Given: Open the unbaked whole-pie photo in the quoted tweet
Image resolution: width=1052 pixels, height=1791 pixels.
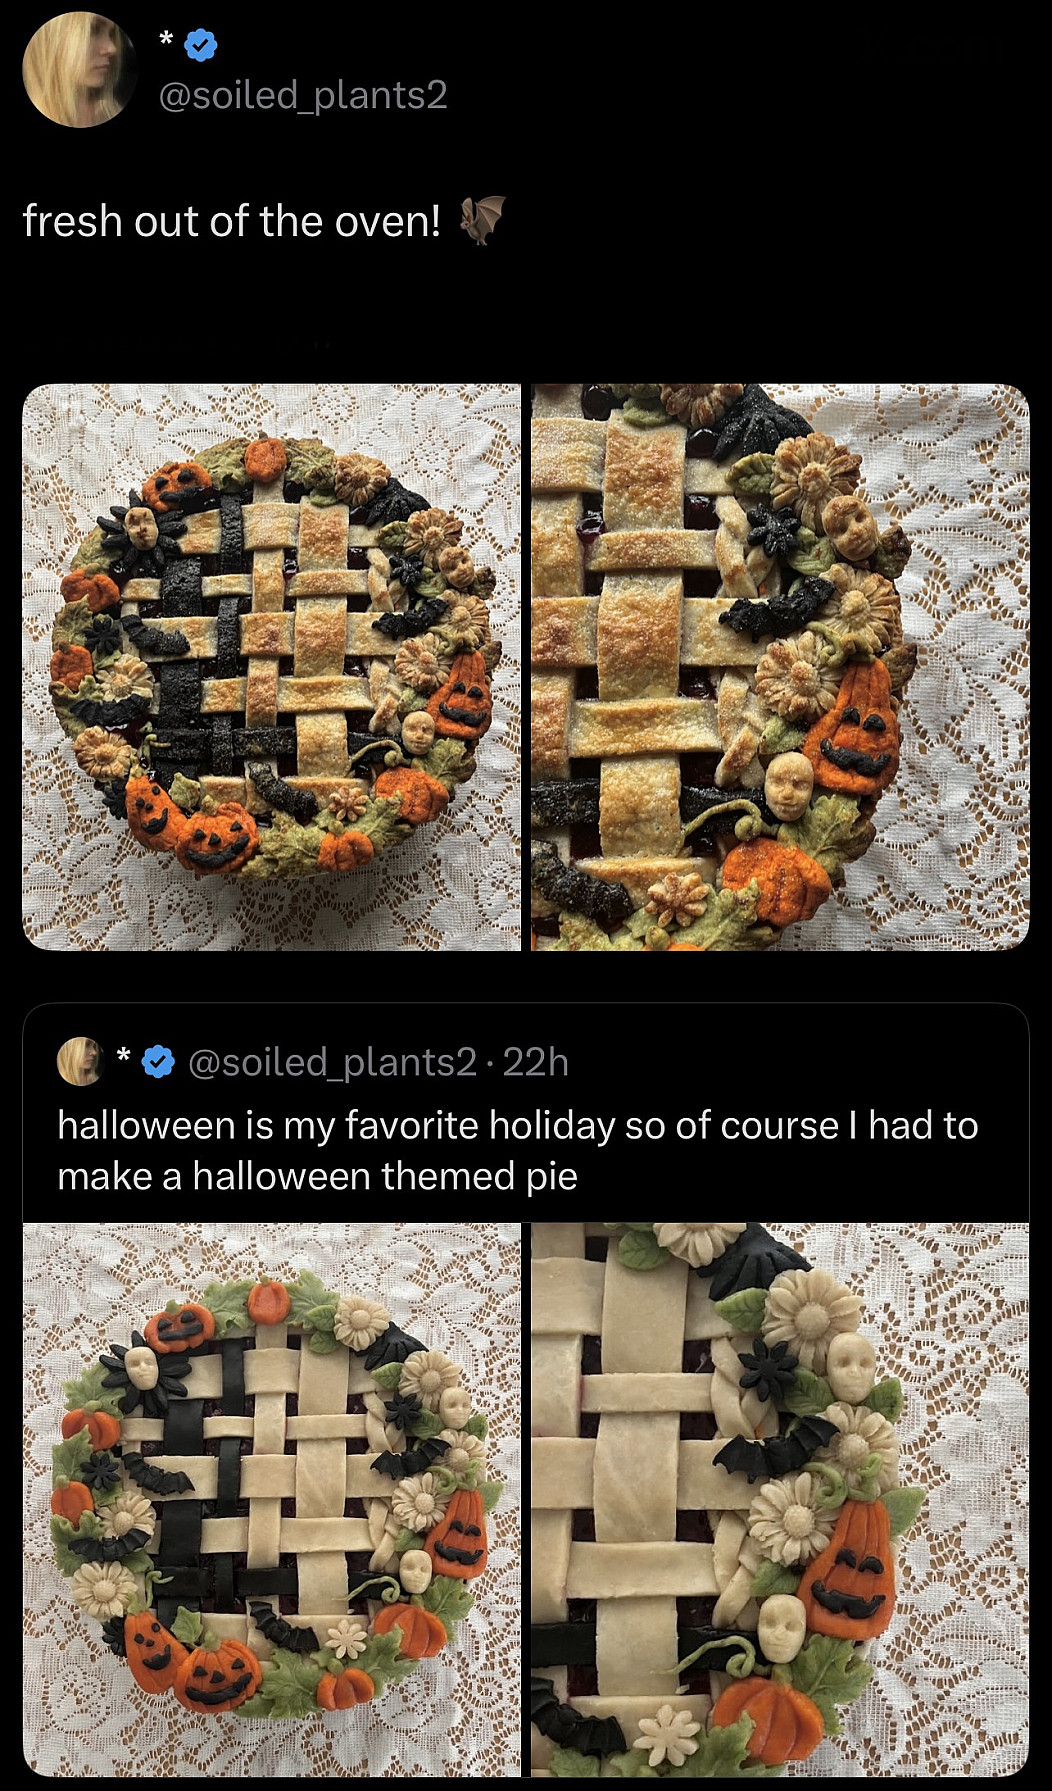Looking at the screenshot, I should tap(272, 1498).
